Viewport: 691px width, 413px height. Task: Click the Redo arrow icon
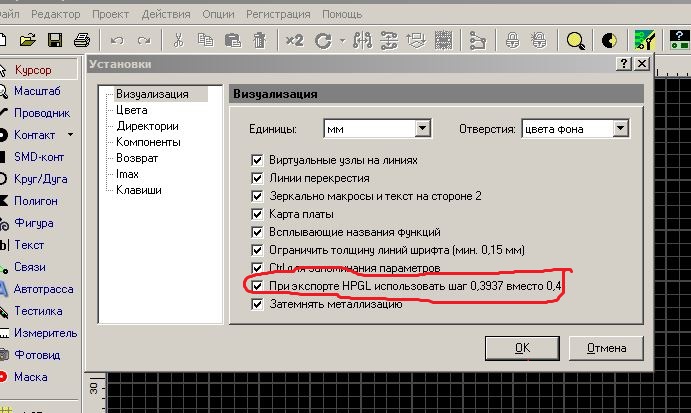[144, 41]
